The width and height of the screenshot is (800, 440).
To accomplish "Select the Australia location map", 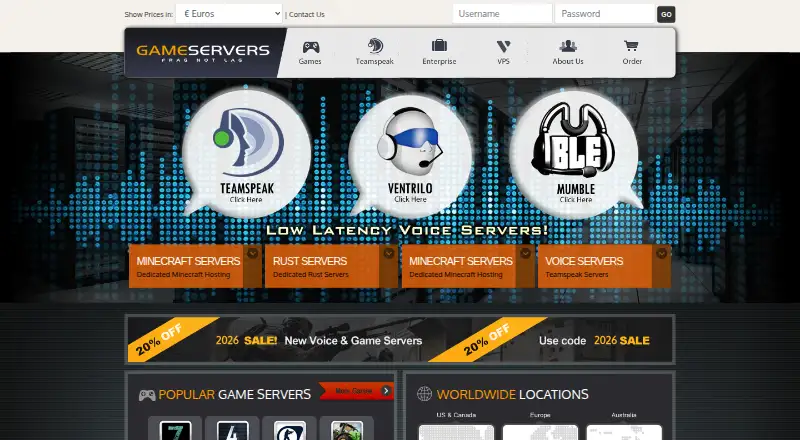I will tap(623, 432).
